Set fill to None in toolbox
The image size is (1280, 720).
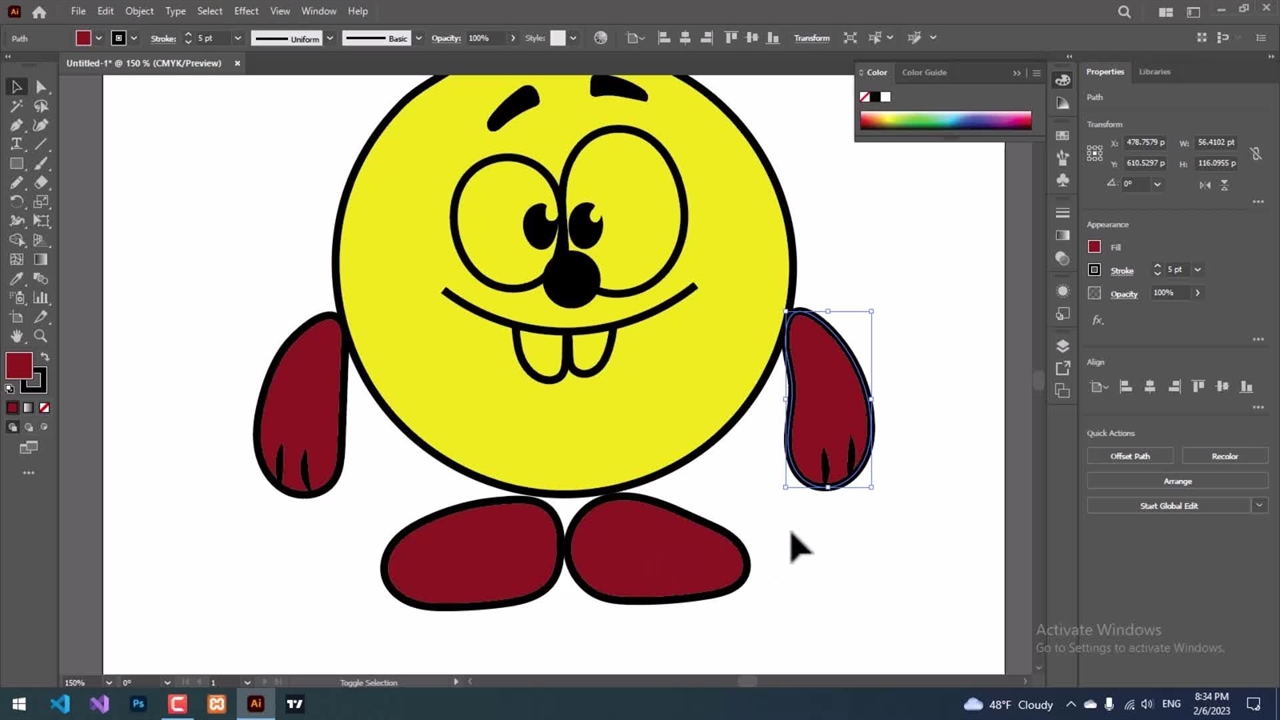[x=43, y=408]
